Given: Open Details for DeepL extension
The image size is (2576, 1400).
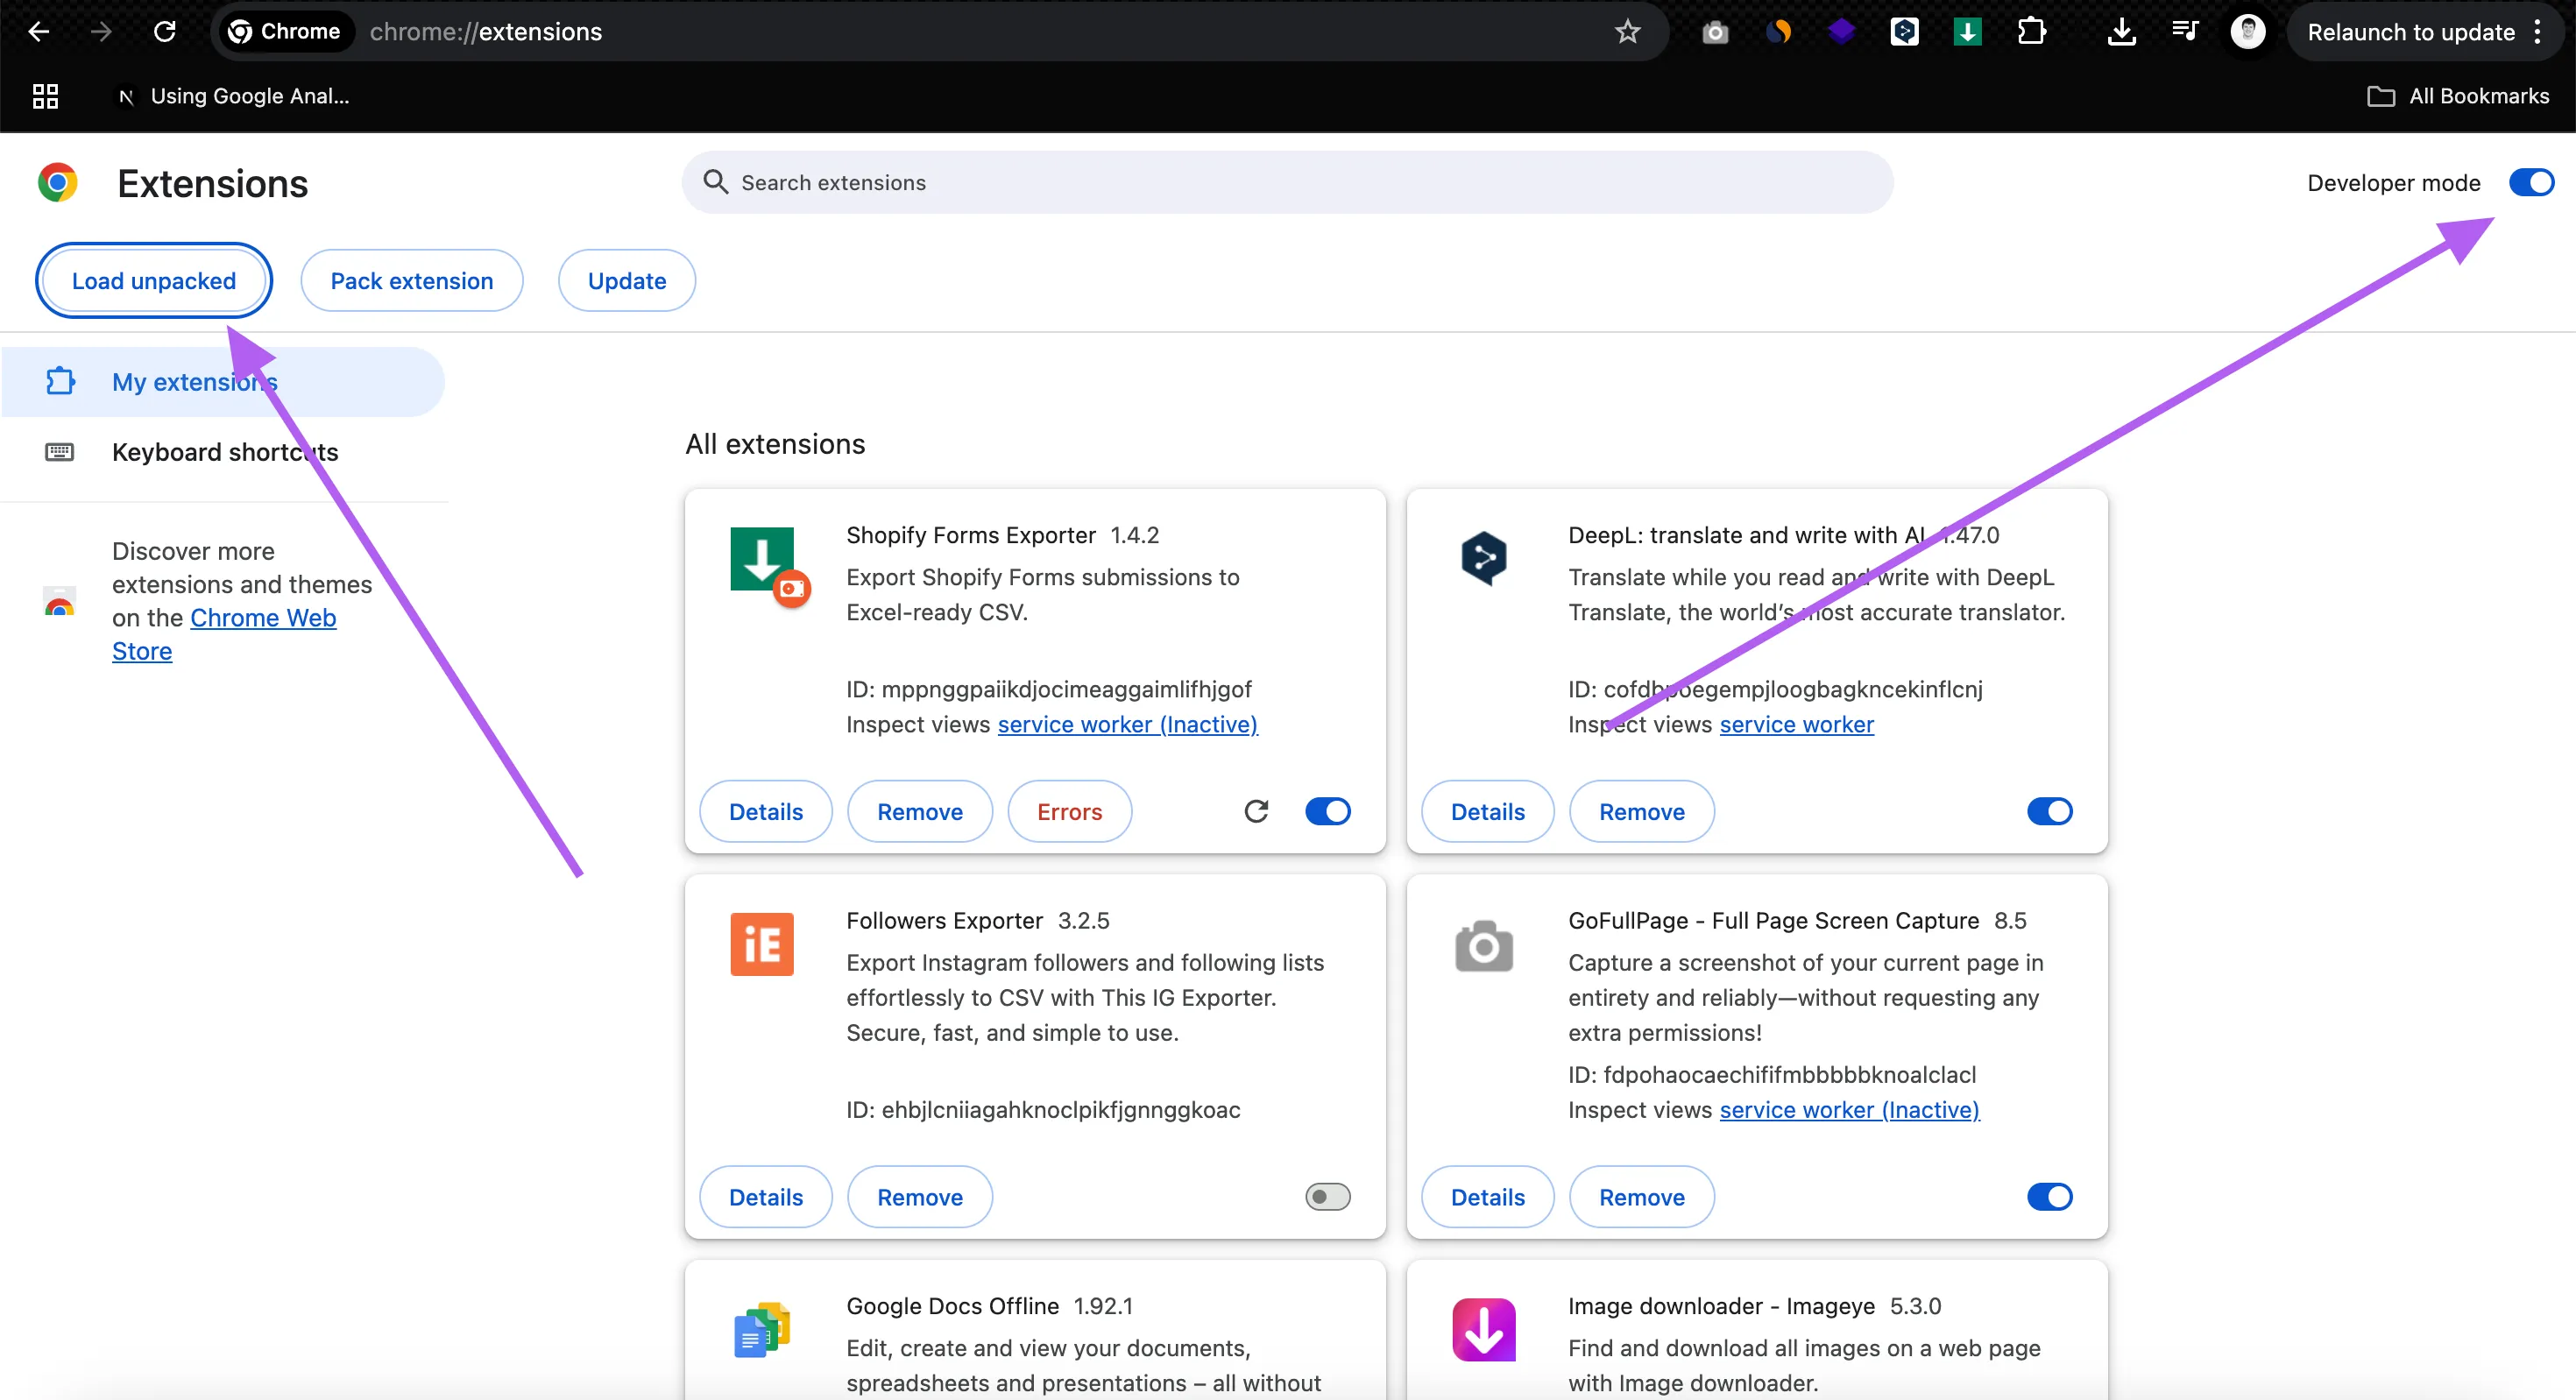Looking at the screenshot, I should (1488, 812).
